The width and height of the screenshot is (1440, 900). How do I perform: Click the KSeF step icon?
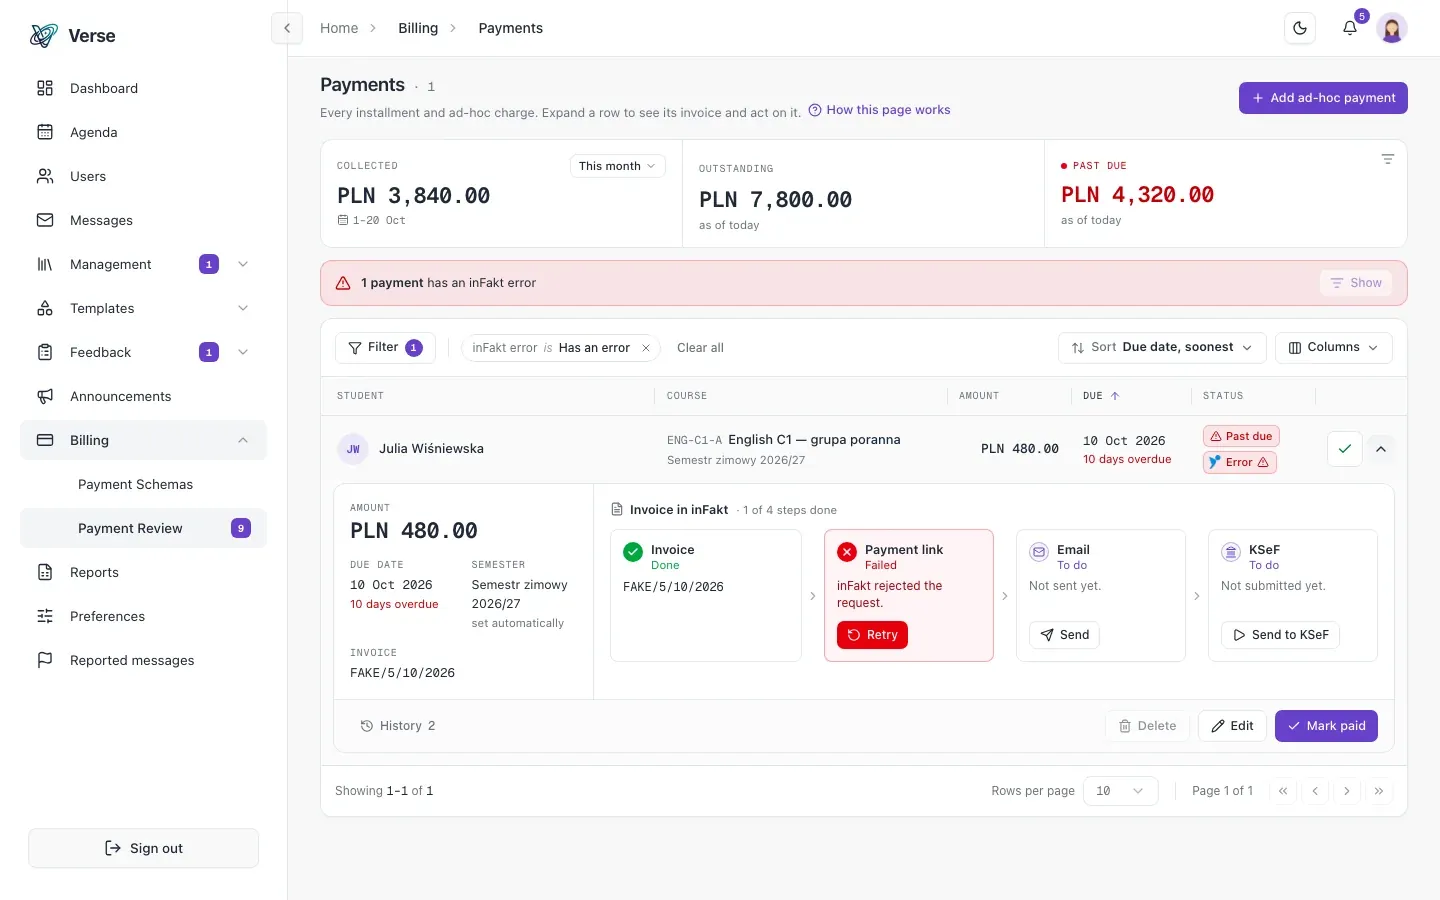click(1231, 552)
